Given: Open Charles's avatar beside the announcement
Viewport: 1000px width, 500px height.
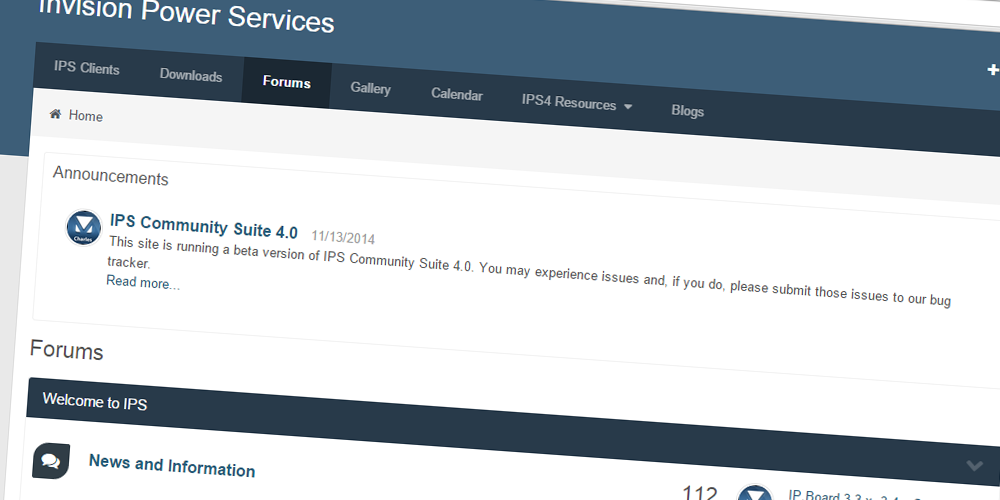Looking at the screenshot, I should click(84, 227).
